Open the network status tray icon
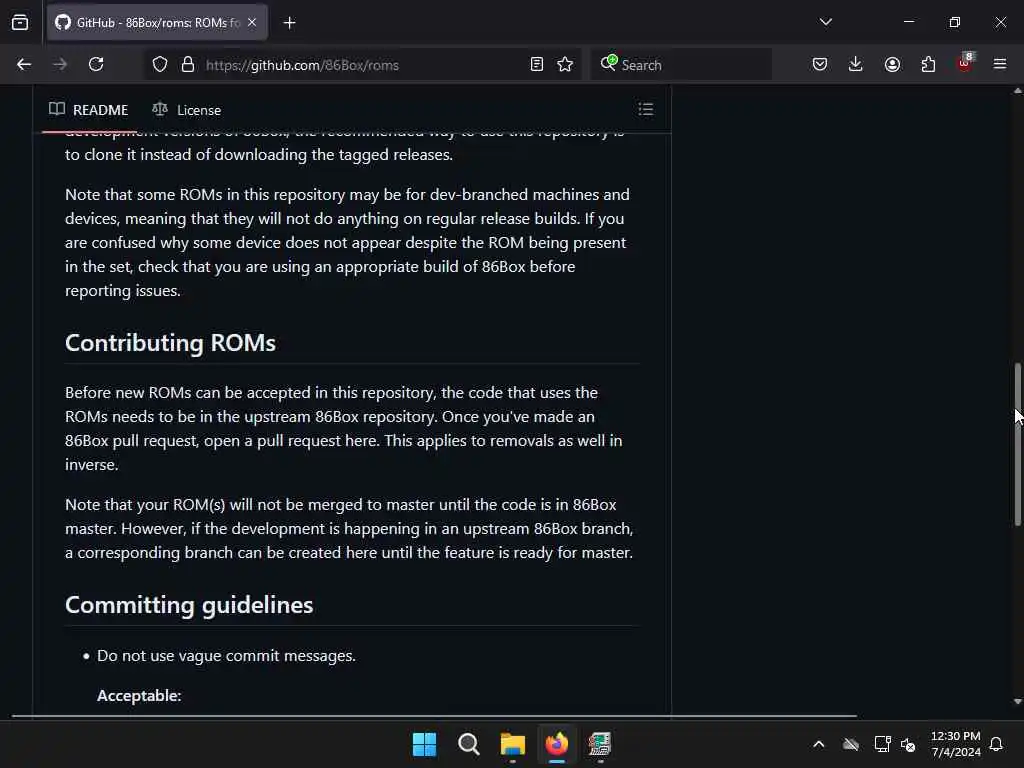The height and width of the screenshot is (768, 1024). point(882,744)
